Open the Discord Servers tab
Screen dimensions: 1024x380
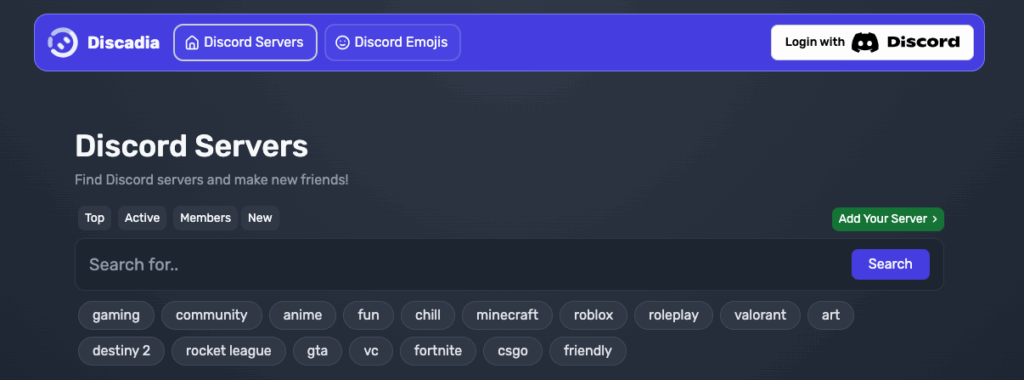(246, 42)
